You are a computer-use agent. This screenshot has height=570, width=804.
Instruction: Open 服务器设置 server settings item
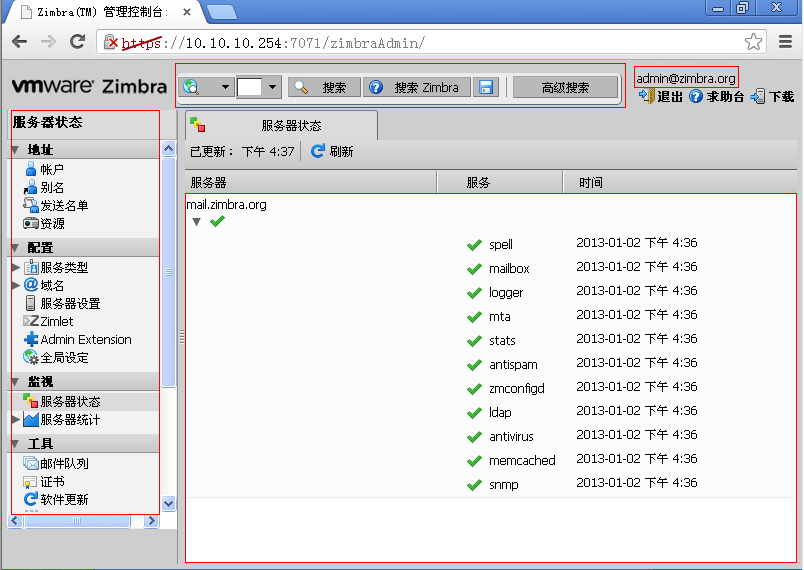click(62, 303)
